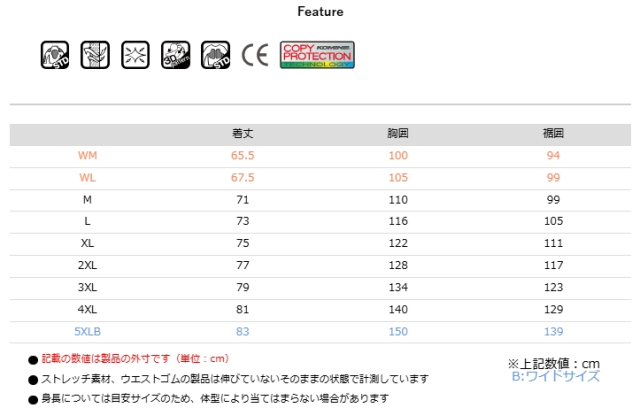Image resolution: width=640 pixels, height=408 pixels.
Task: Click the 81 length value for 4XL
Action: click(242, 309)
